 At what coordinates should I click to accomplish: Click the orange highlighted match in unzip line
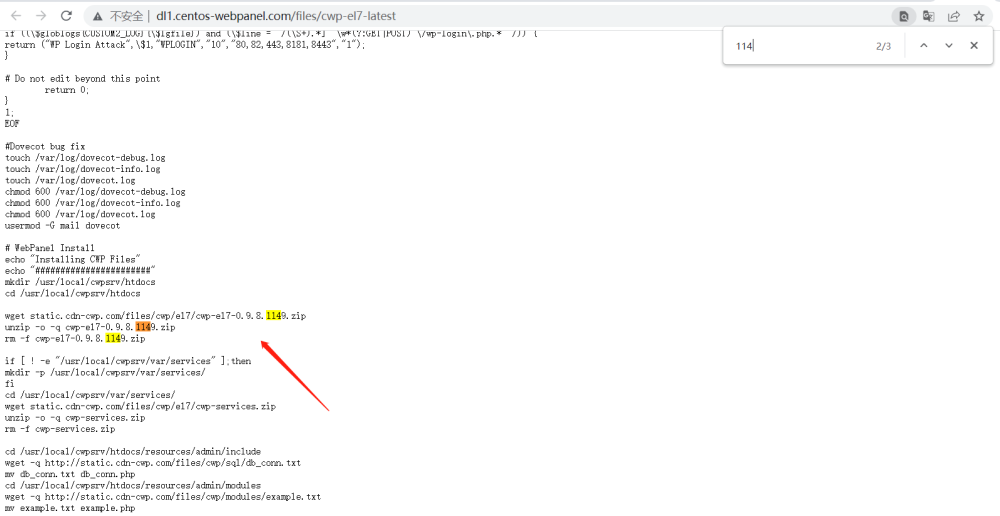143,327
